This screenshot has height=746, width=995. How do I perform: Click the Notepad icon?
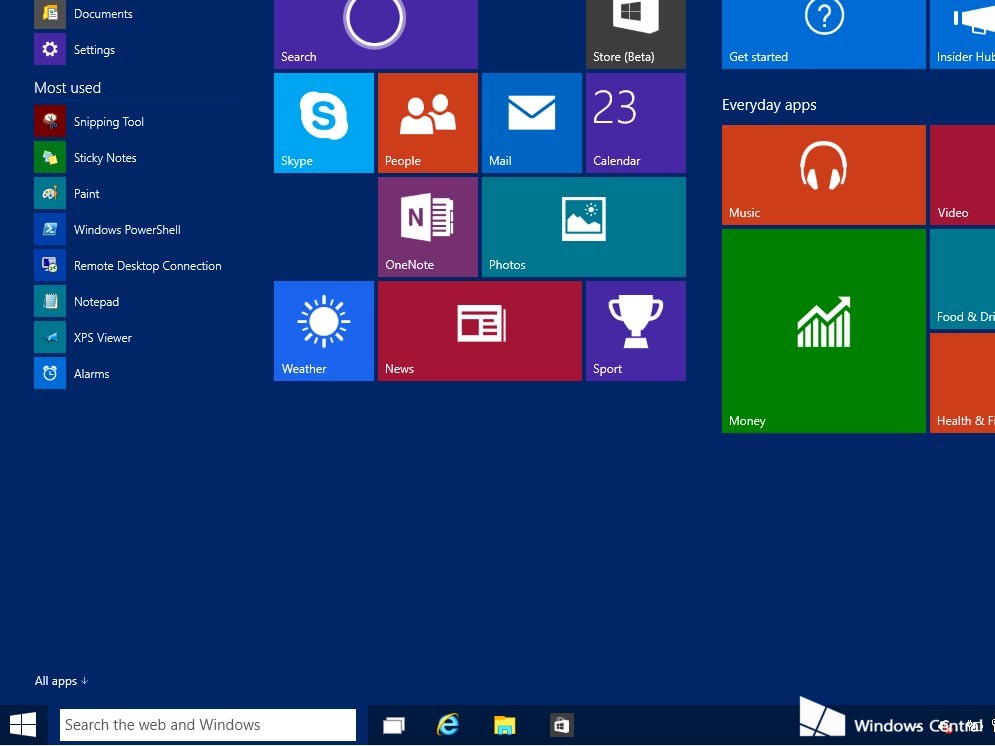50,302
